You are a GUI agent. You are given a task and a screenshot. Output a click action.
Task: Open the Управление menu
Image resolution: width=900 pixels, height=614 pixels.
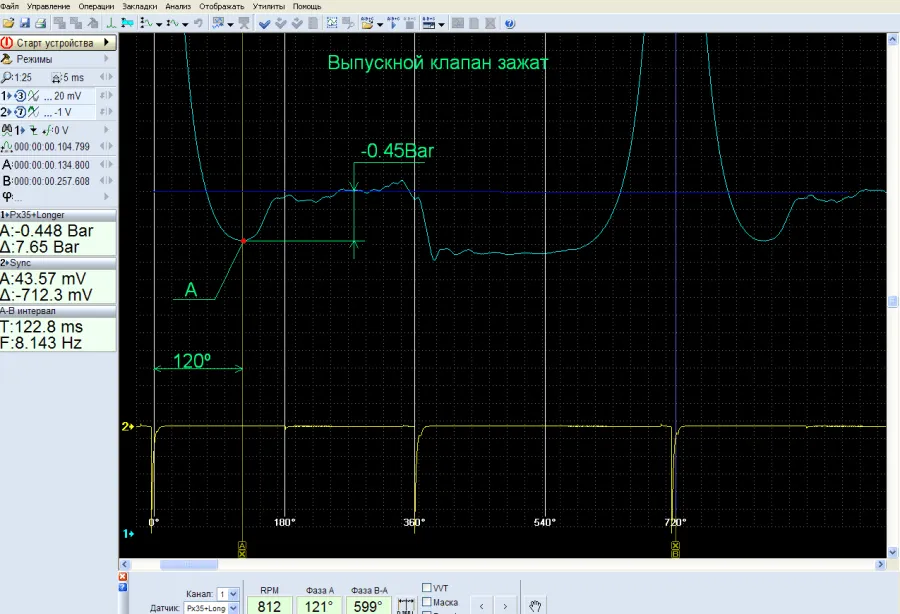click(x=49, y=6)
